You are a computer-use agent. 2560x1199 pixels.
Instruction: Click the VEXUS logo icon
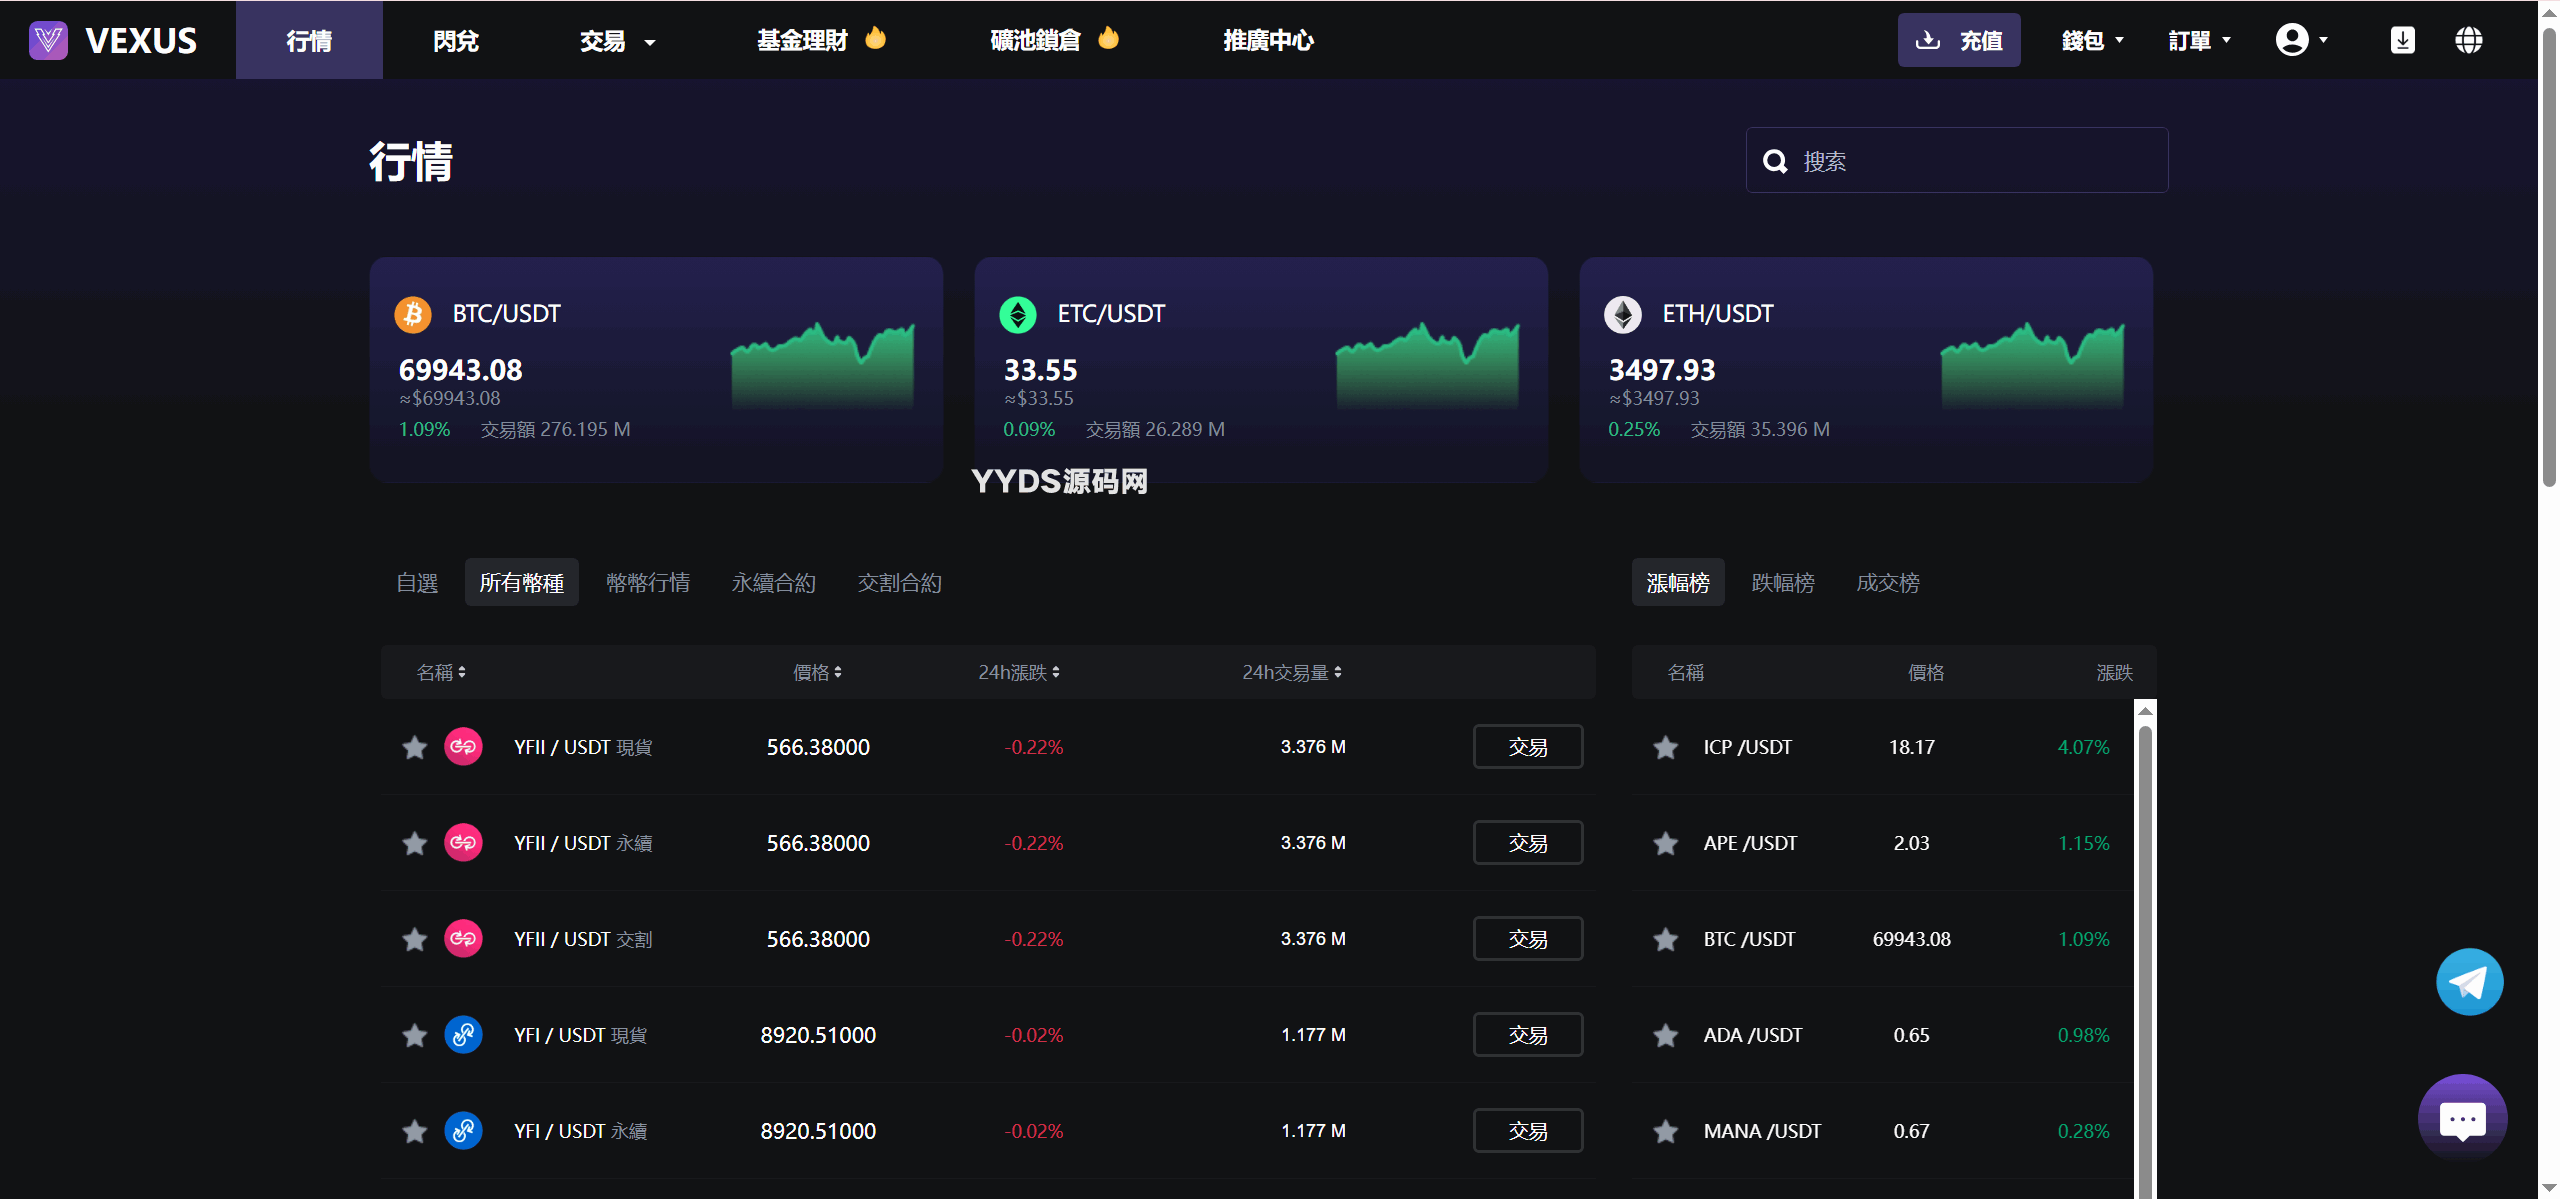(48, 40)
